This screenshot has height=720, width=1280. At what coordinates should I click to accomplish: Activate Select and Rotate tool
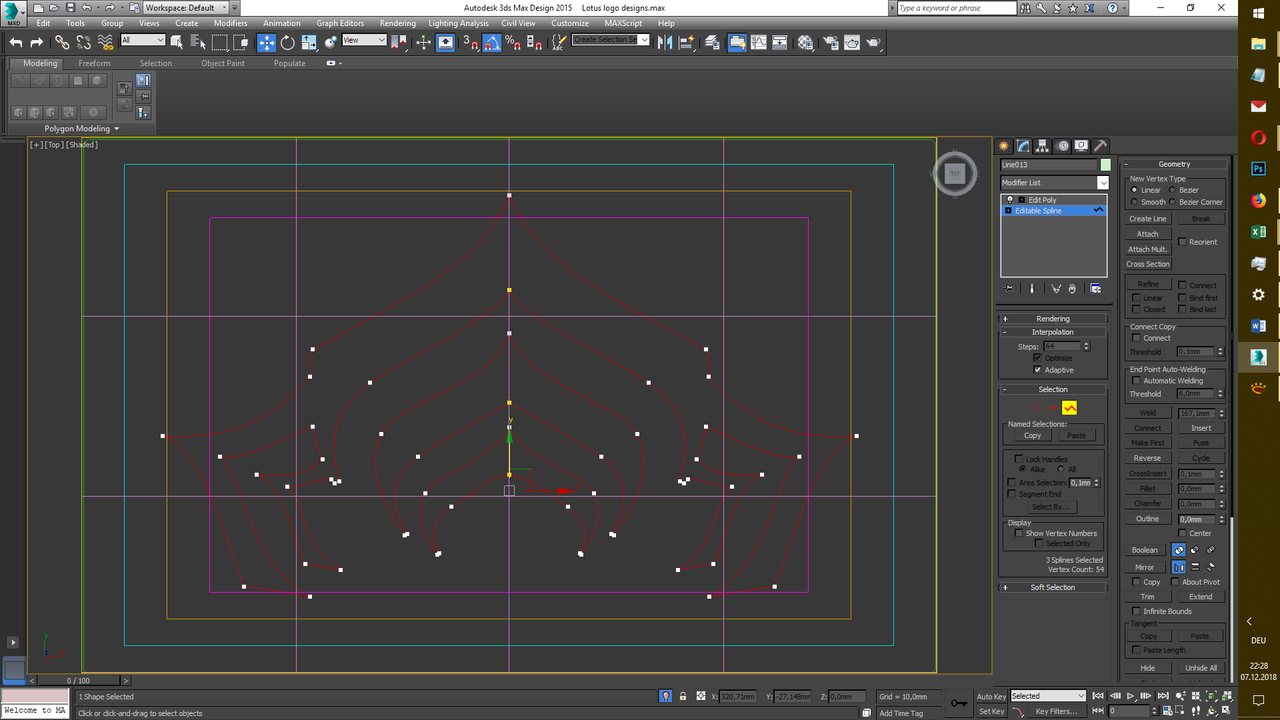coord(287,42)
